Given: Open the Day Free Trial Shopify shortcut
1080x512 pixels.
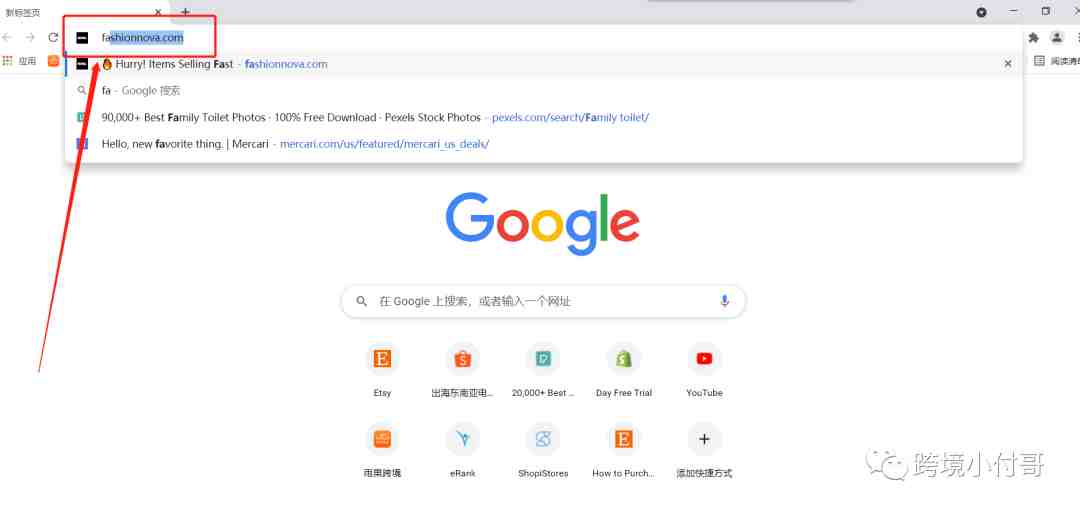Looking at the screenshot, I should click(x=623, y=371).
